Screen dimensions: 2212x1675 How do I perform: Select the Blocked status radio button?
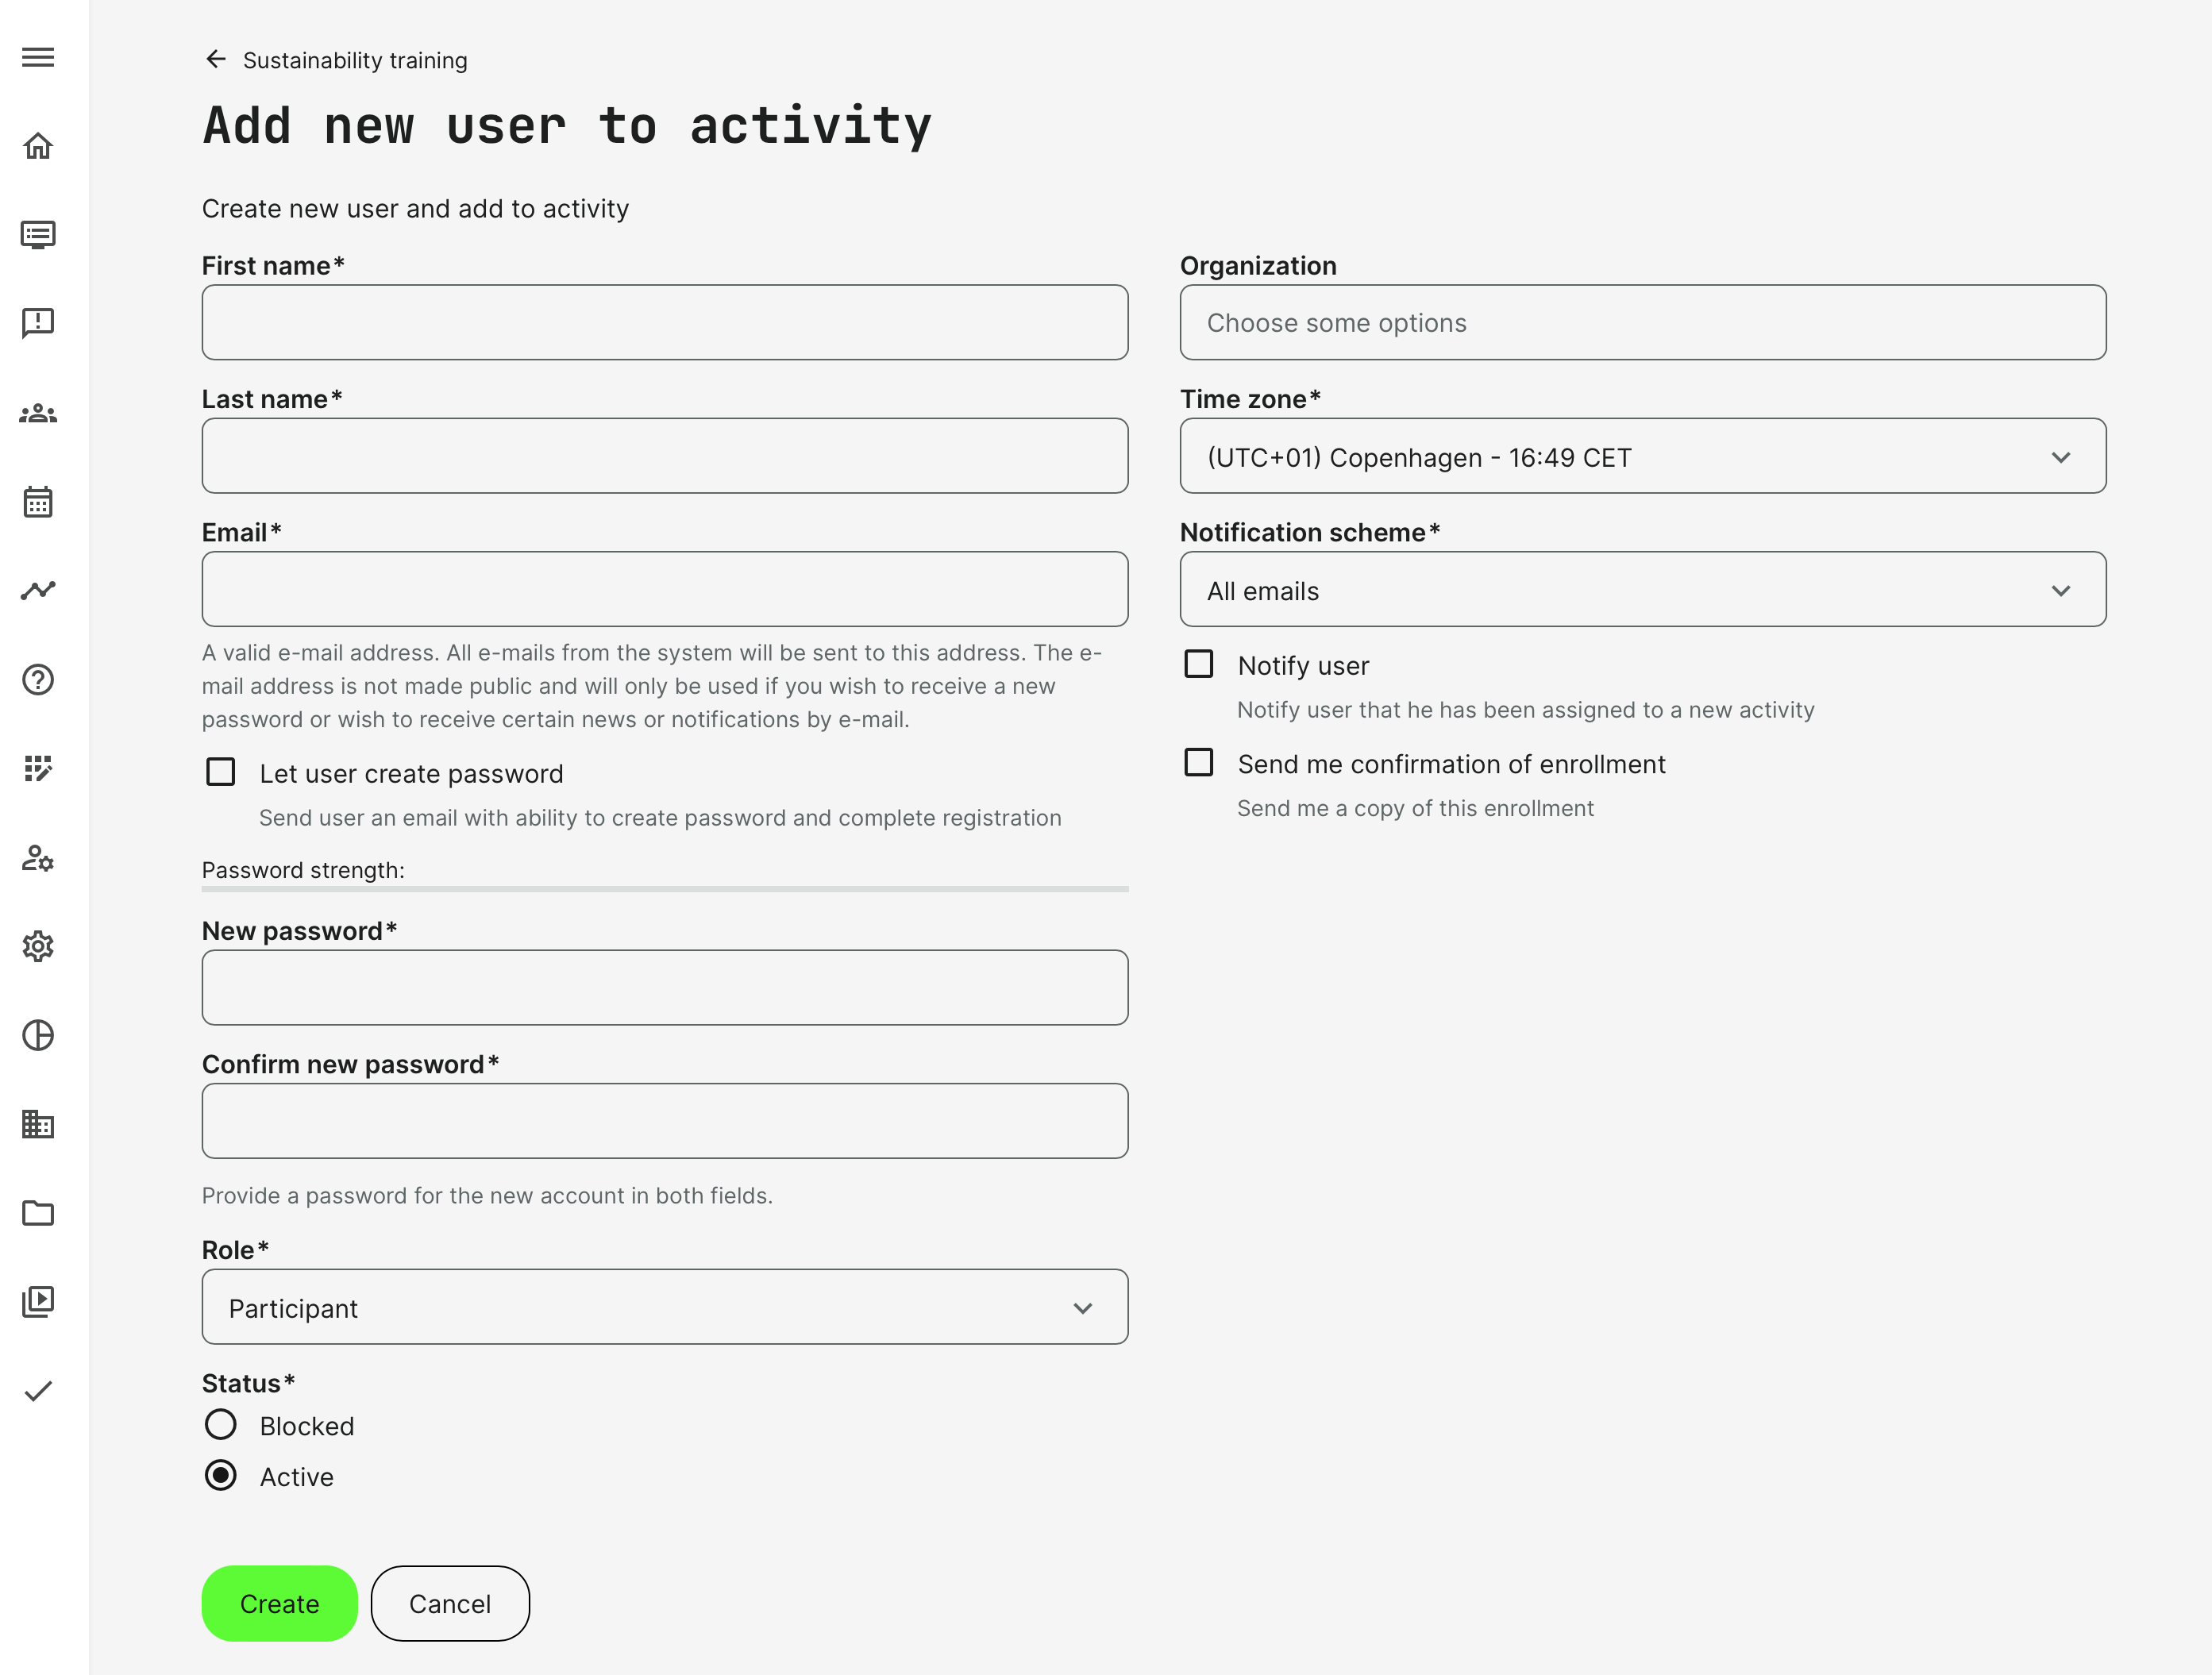pyautogui.click(x=220, y=1424)
